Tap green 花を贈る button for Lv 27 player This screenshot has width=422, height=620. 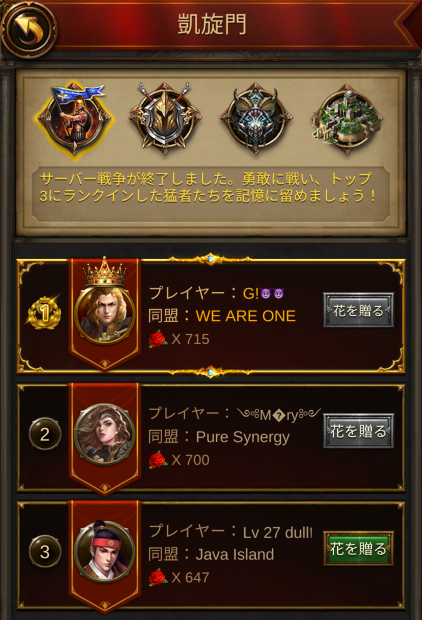358,548
